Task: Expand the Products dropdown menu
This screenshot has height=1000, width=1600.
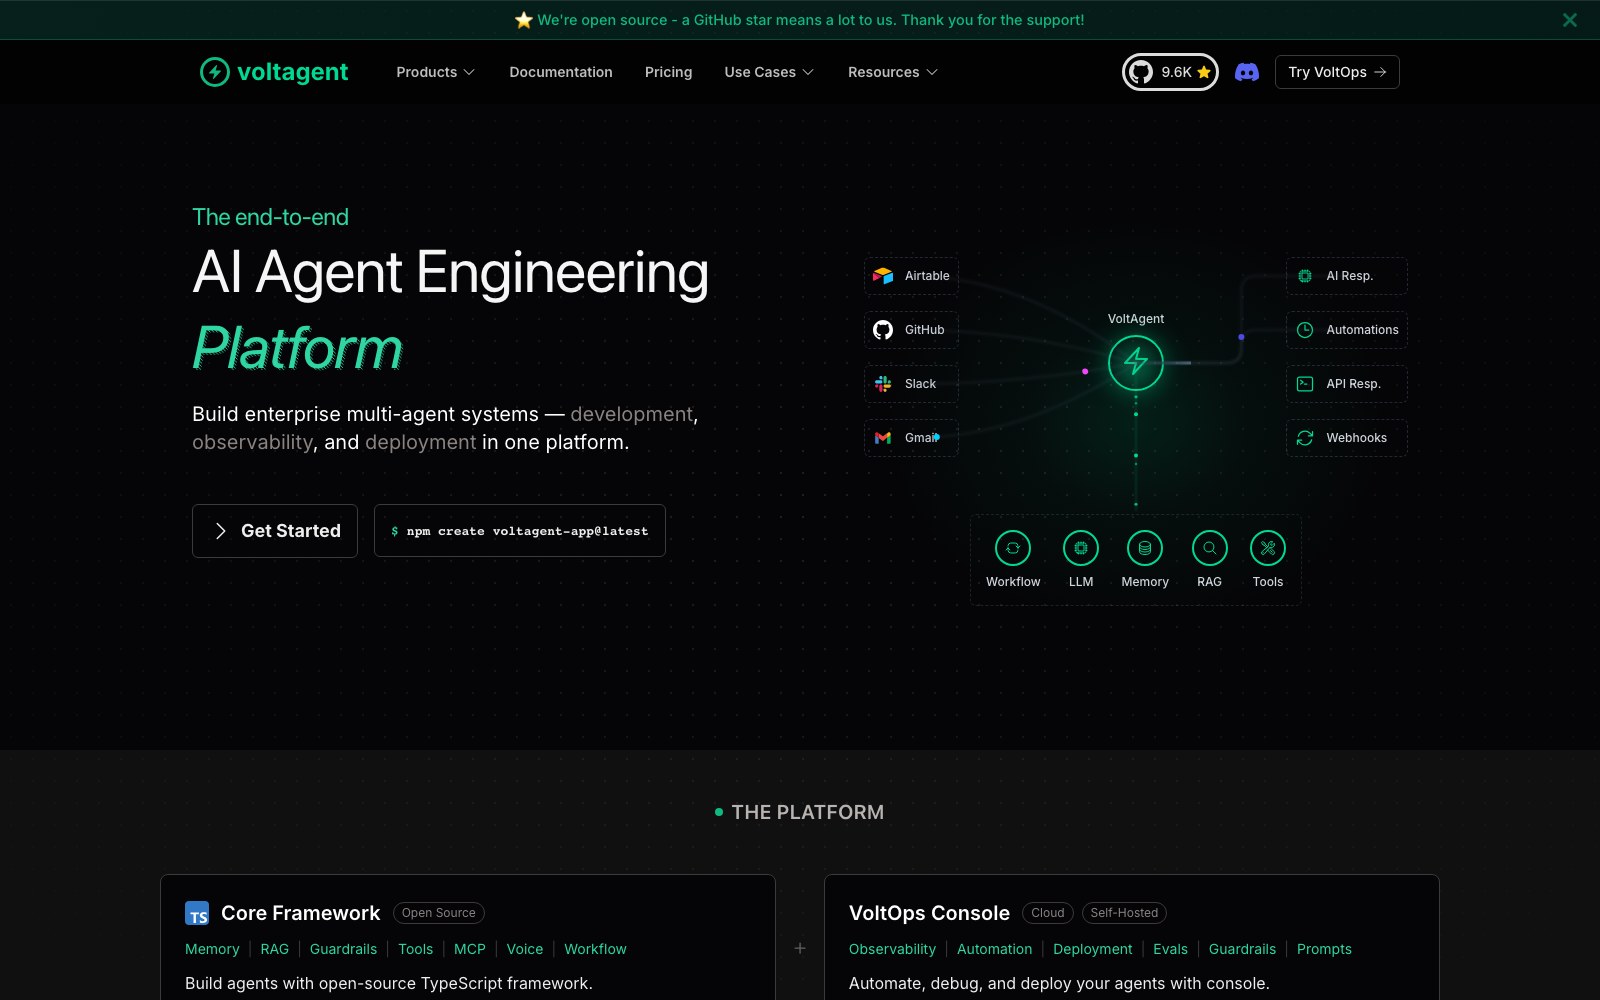Action: (435, 72)
